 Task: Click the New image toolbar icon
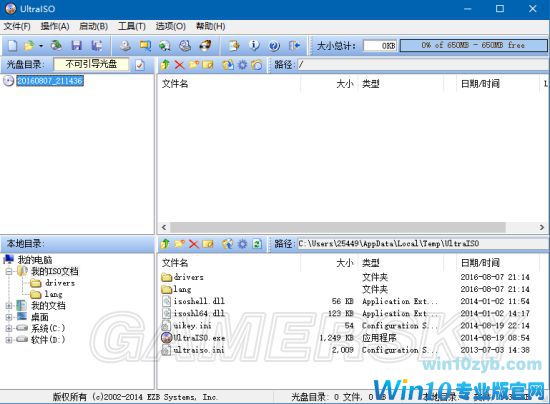(x=12, y=46)
